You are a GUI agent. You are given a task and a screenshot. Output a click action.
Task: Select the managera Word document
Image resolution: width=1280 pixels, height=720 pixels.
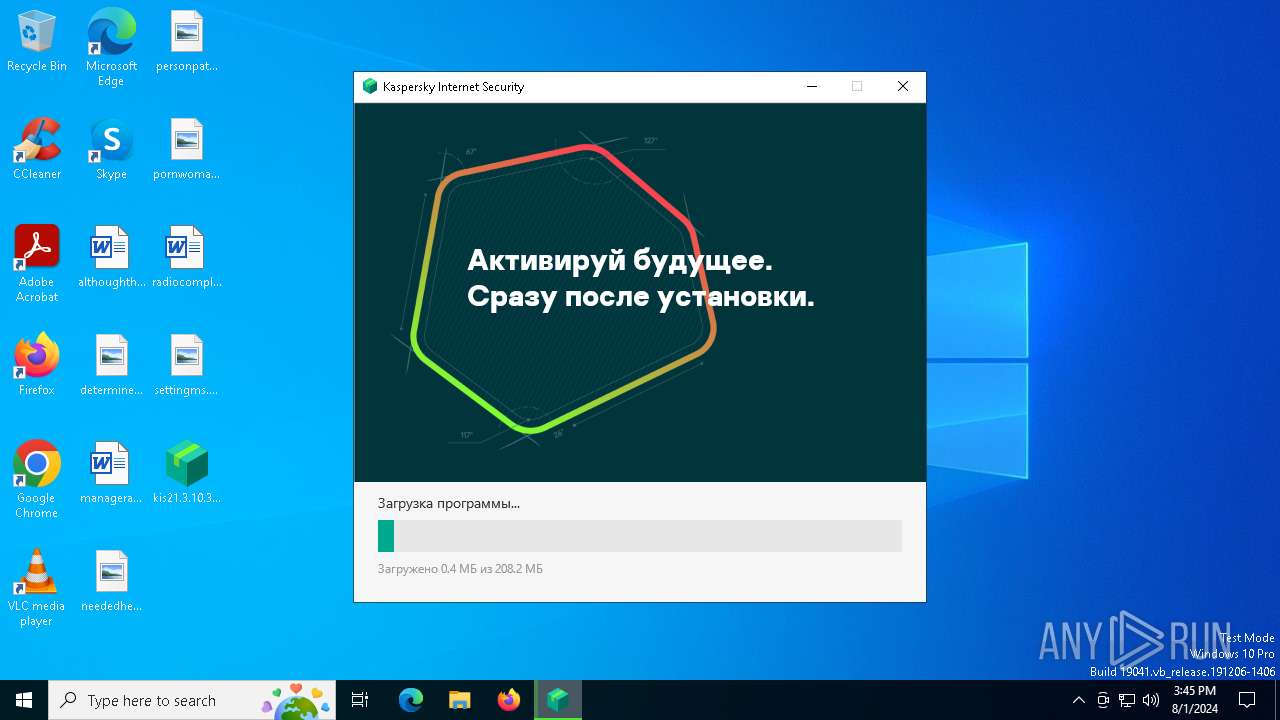111,473
